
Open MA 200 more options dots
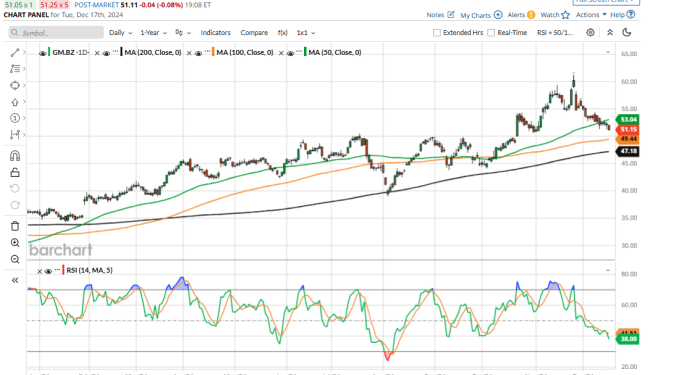point(116,52)
